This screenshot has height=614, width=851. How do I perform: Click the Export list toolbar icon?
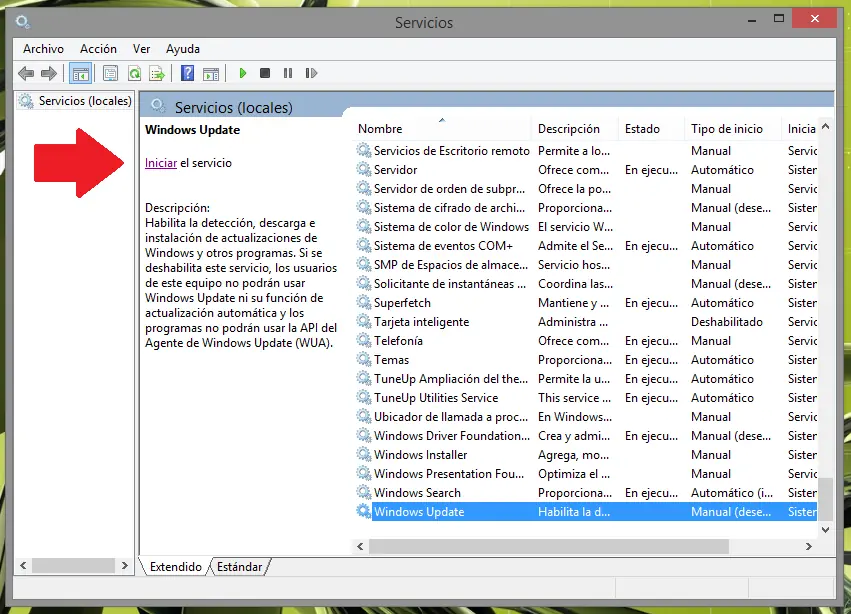click(157, 73)
